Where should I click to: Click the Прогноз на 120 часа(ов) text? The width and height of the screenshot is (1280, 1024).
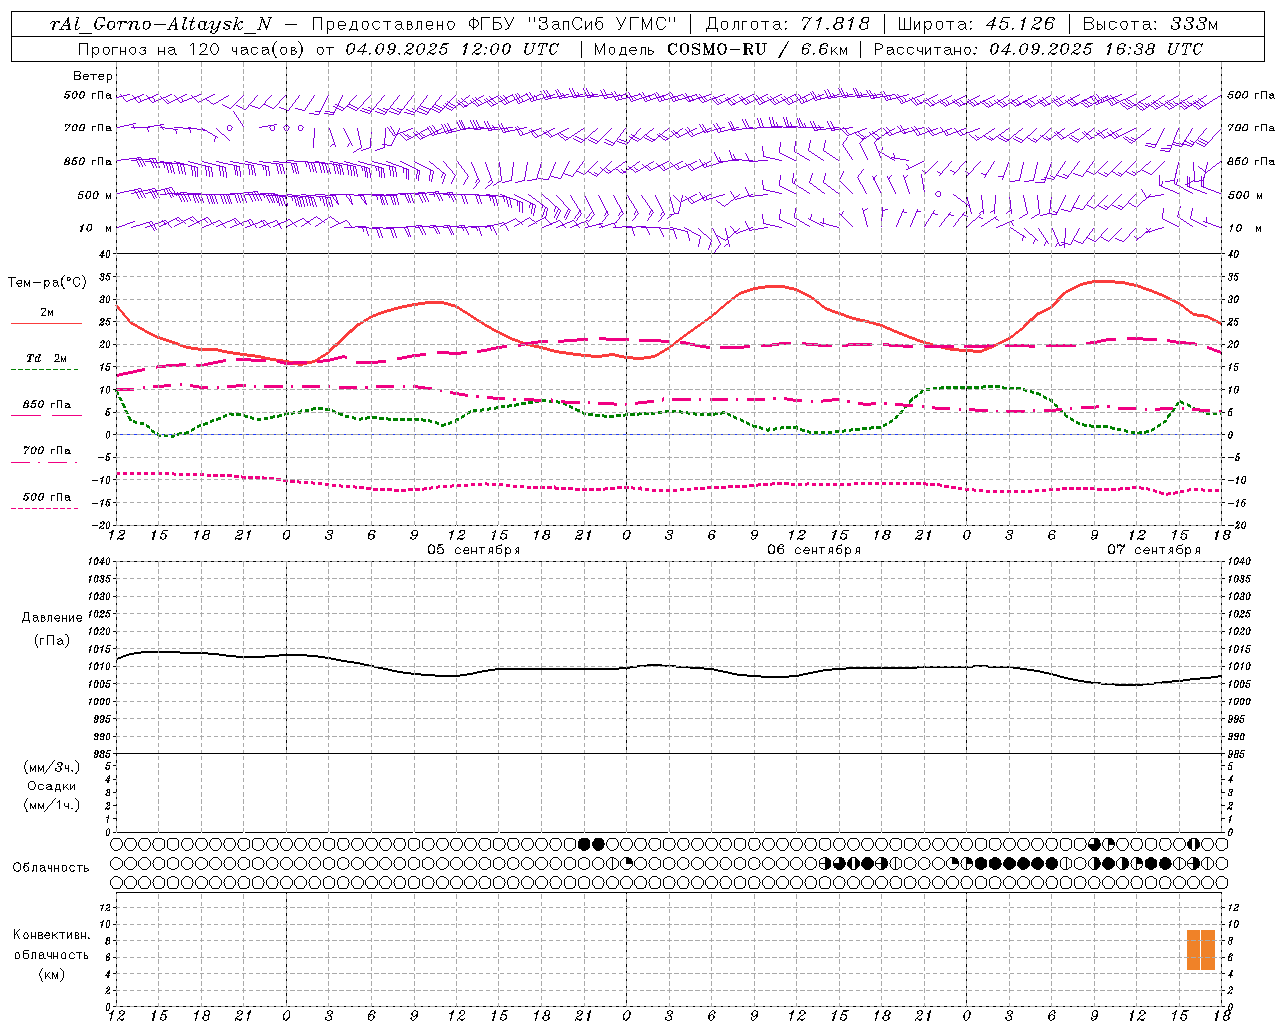[191, 49]
